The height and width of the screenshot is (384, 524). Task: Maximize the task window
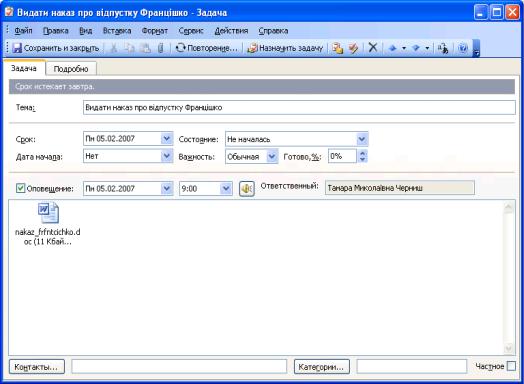click(497, 12)
